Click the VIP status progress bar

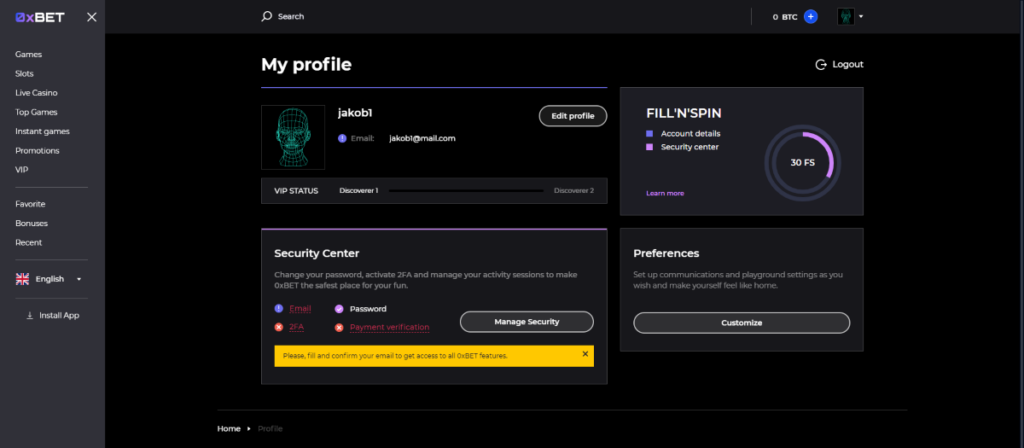pyautogui.click(x=466, y=190)
